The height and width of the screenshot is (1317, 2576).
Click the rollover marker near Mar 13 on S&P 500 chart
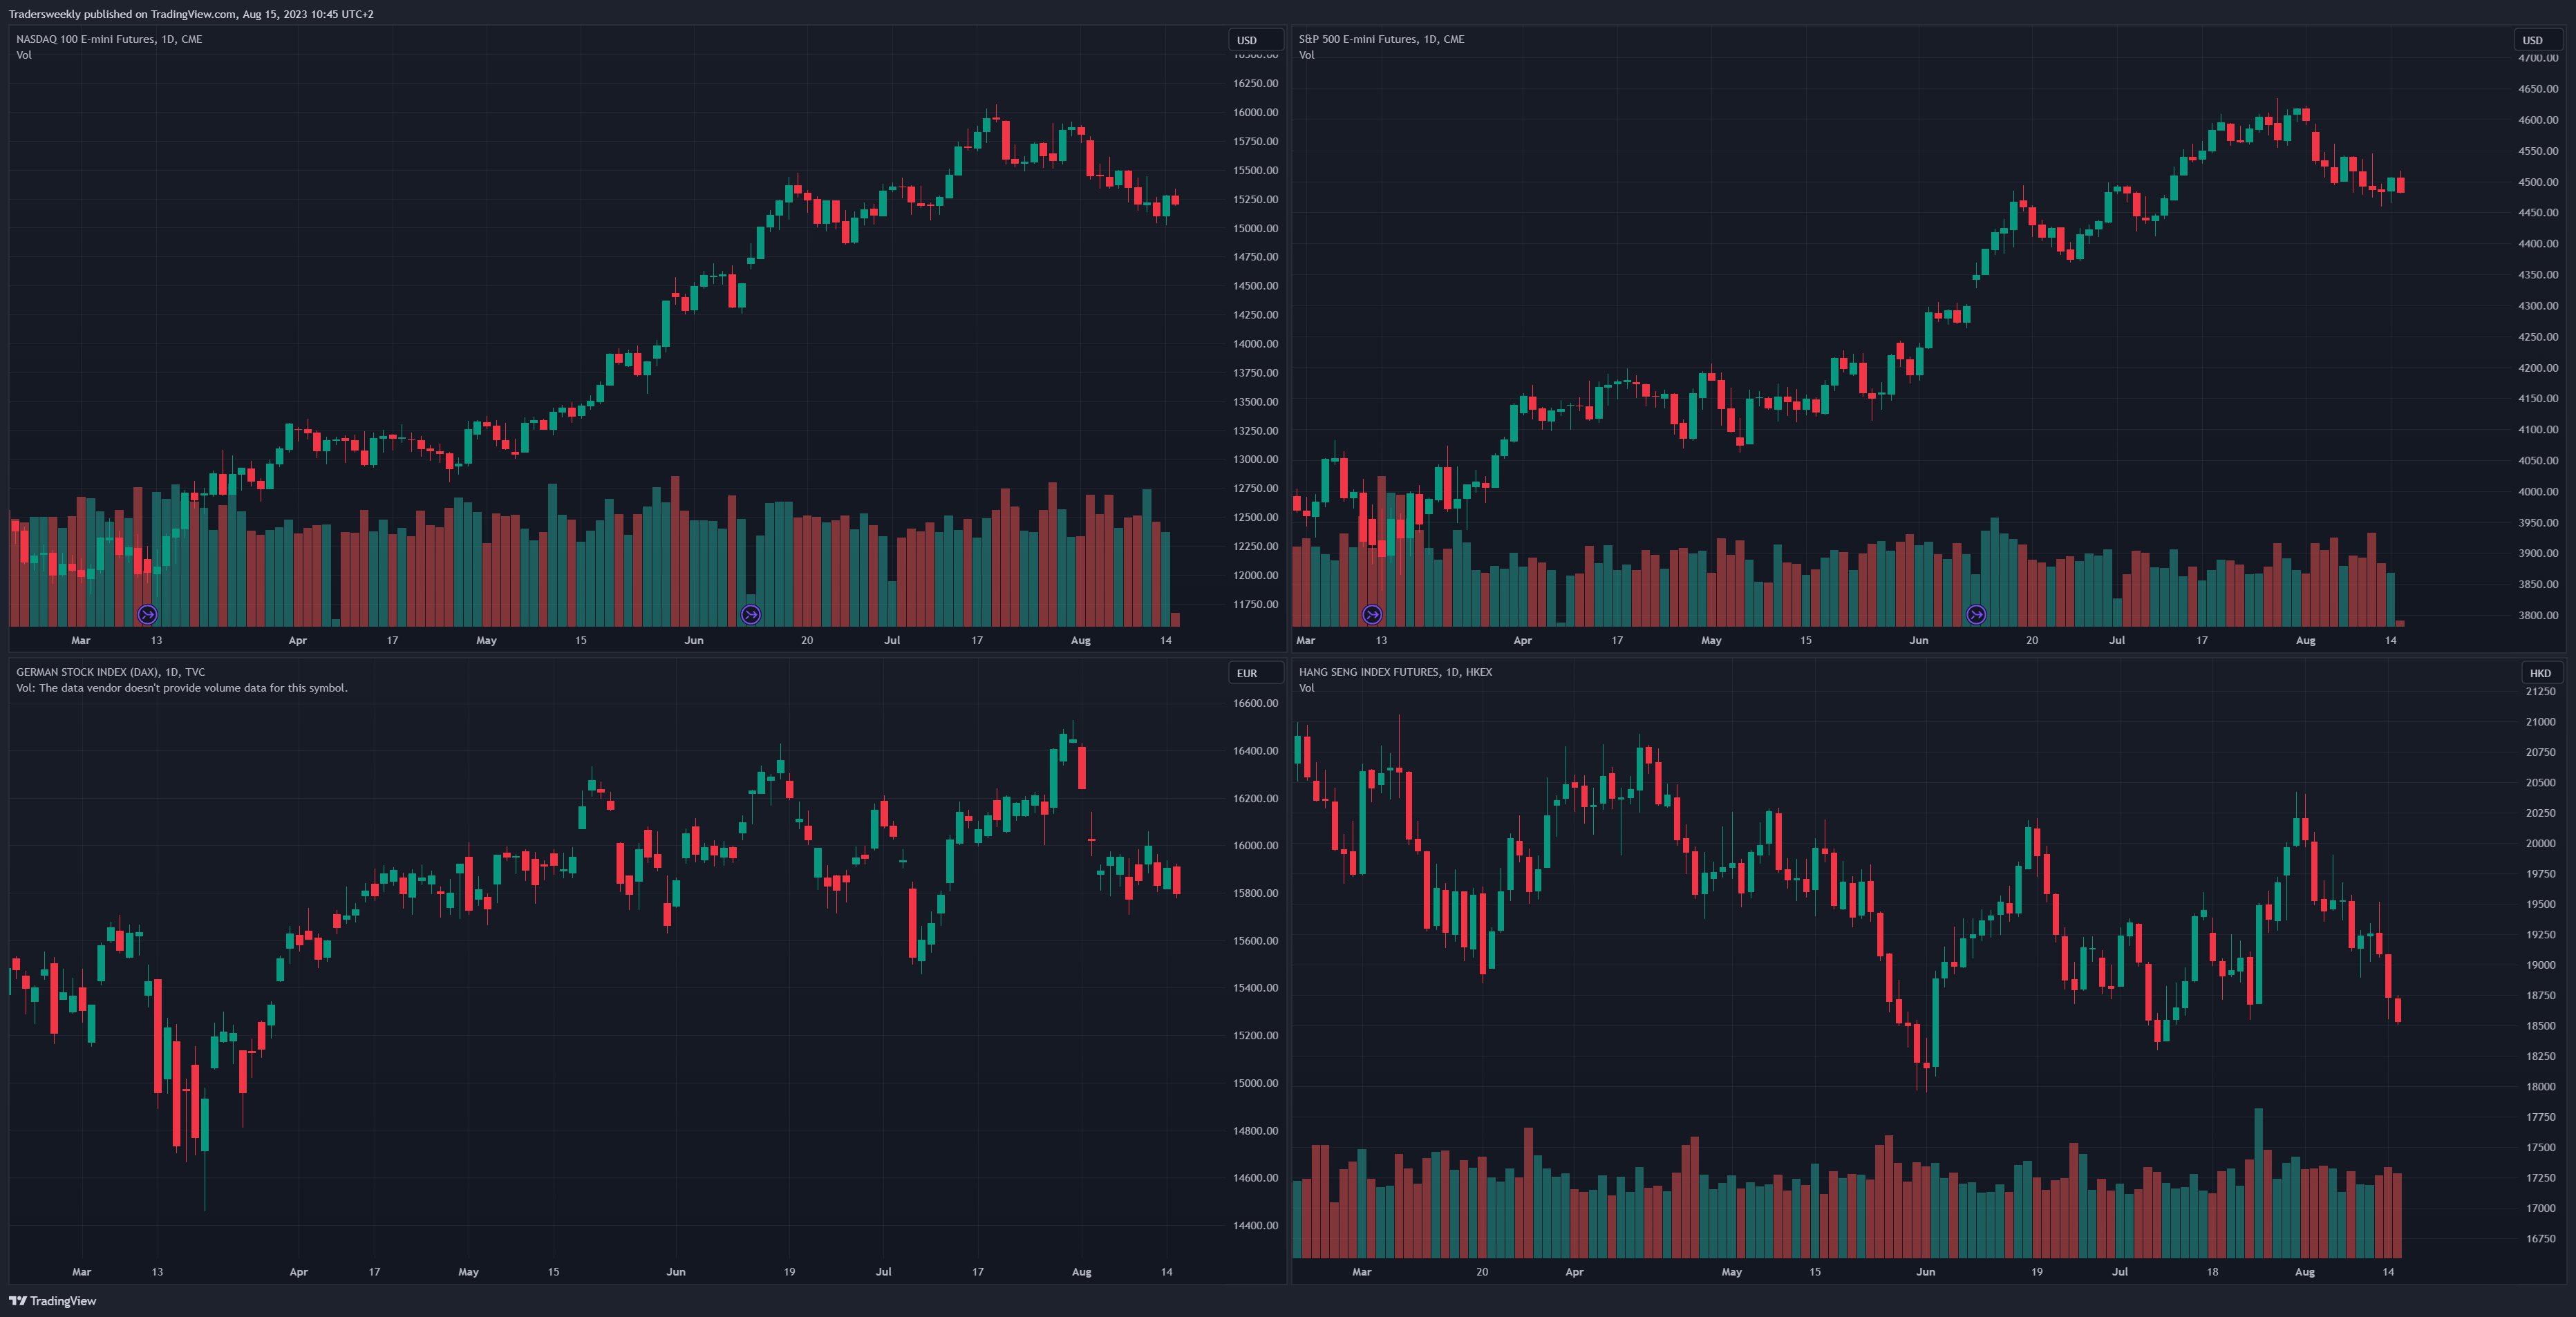tap(1372, 614)
